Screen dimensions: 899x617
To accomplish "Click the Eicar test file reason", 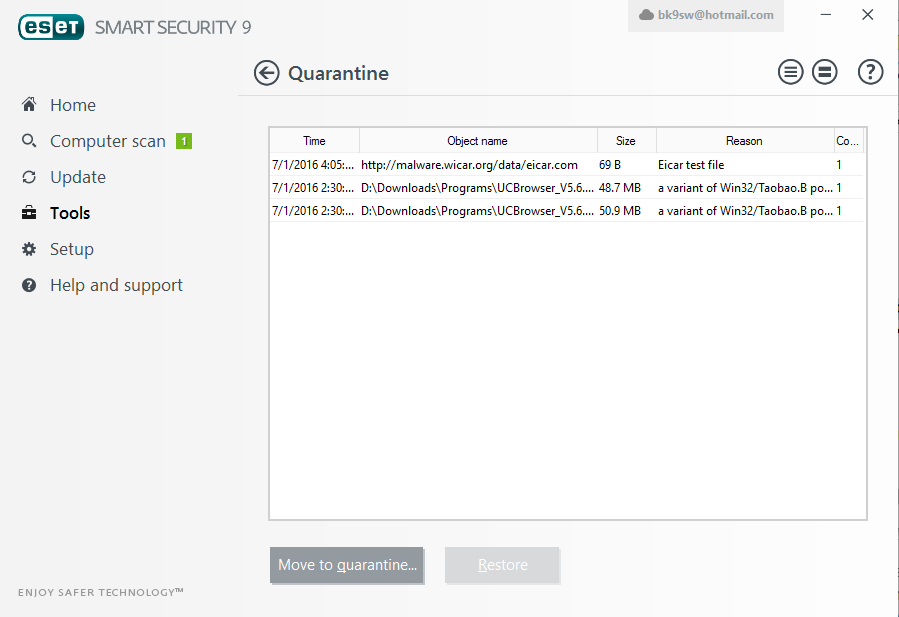I will pos(691,165).
